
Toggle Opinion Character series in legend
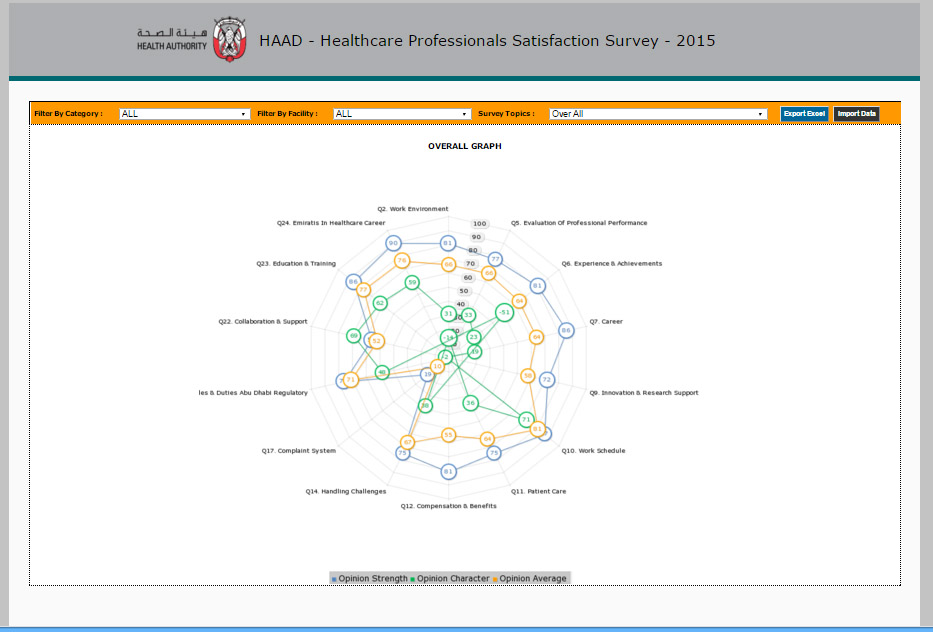(x=449, y=578)
